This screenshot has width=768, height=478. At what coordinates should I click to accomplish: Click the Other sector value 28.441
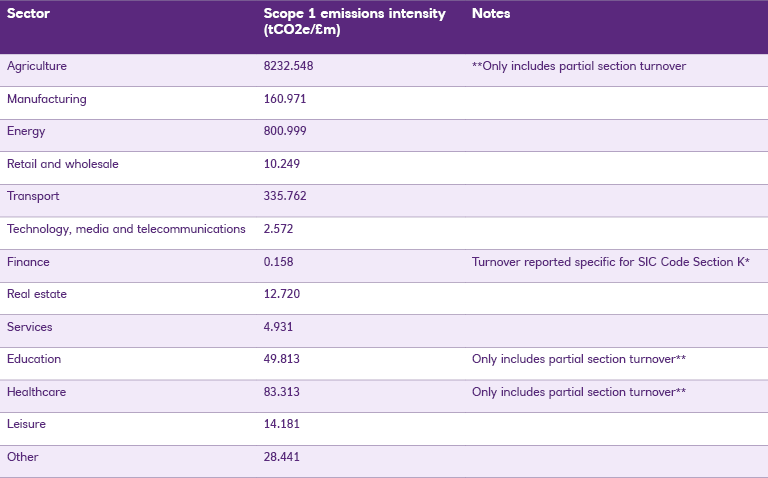tap(282, 457)
